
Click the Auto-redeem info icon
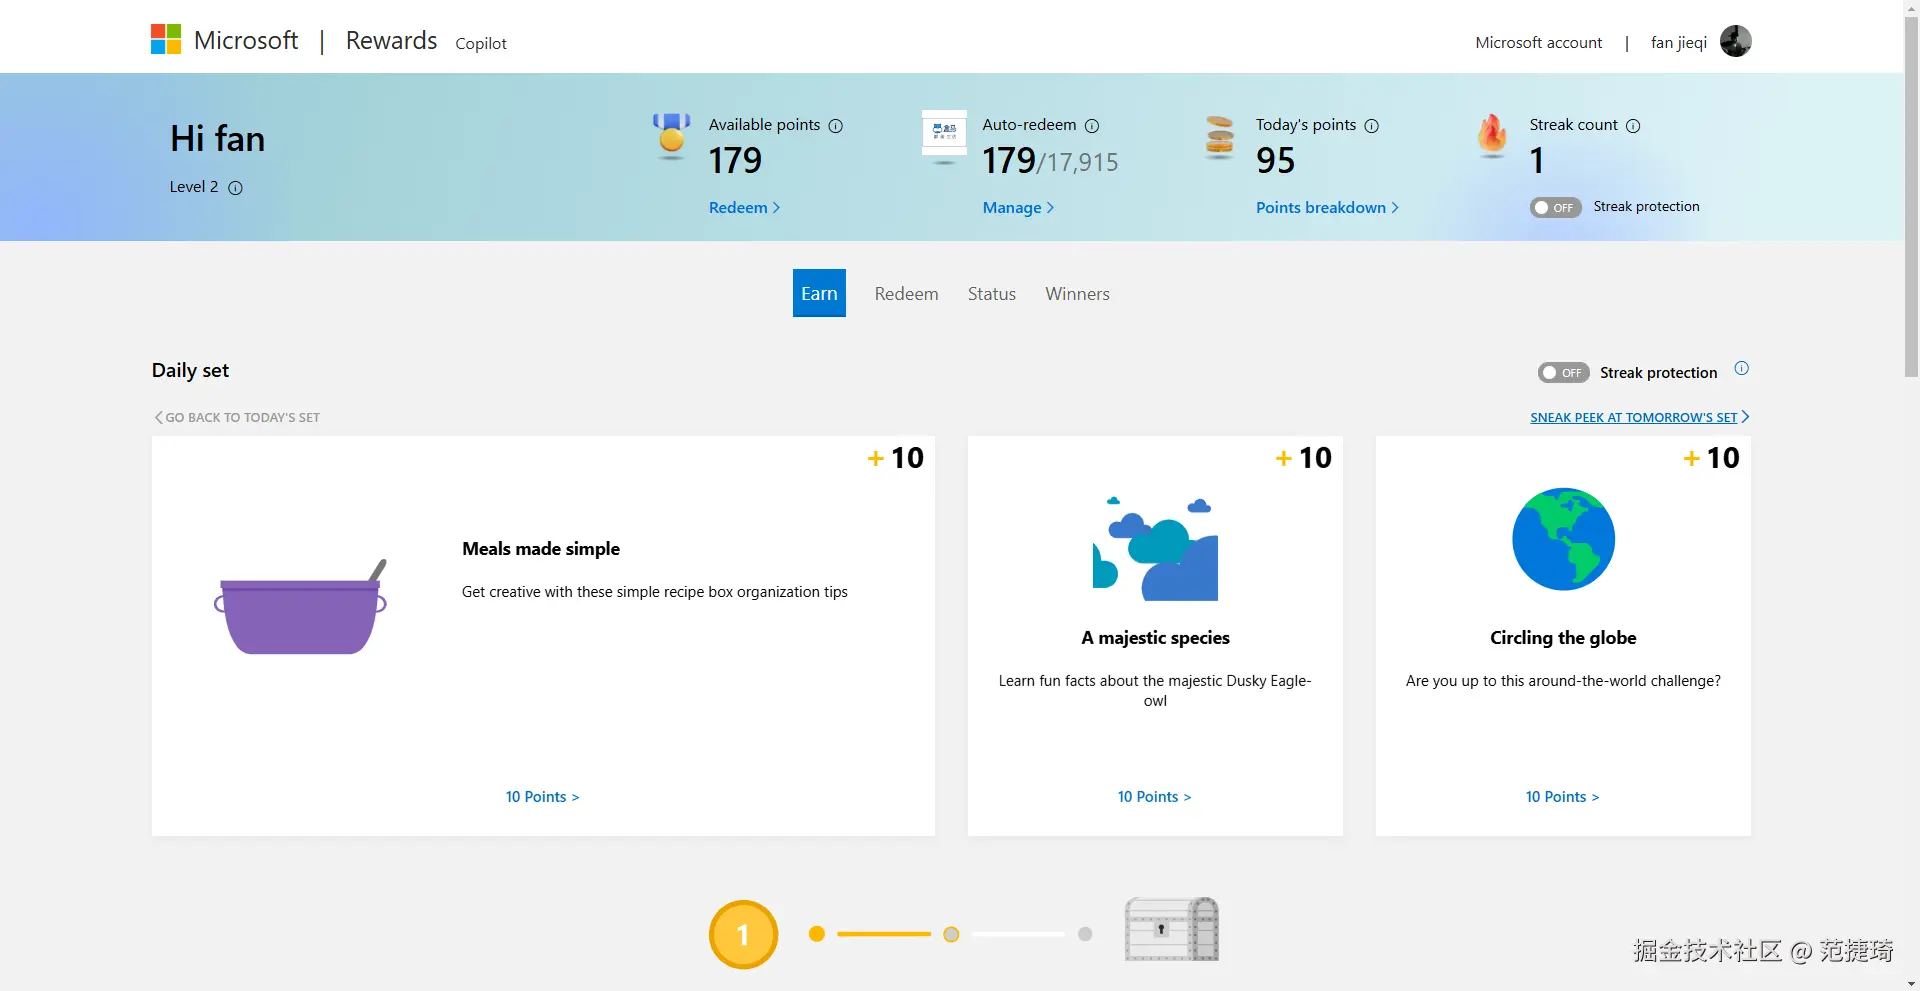1092,126
